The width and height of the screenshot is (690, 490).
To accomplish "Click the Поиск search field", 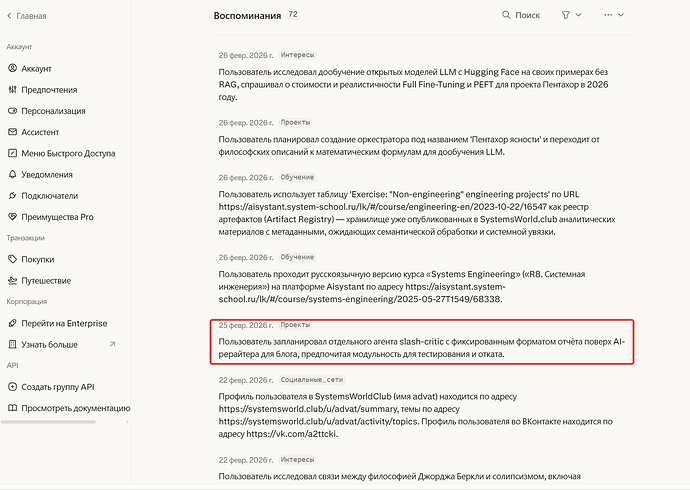I will (x=521, y=15).
